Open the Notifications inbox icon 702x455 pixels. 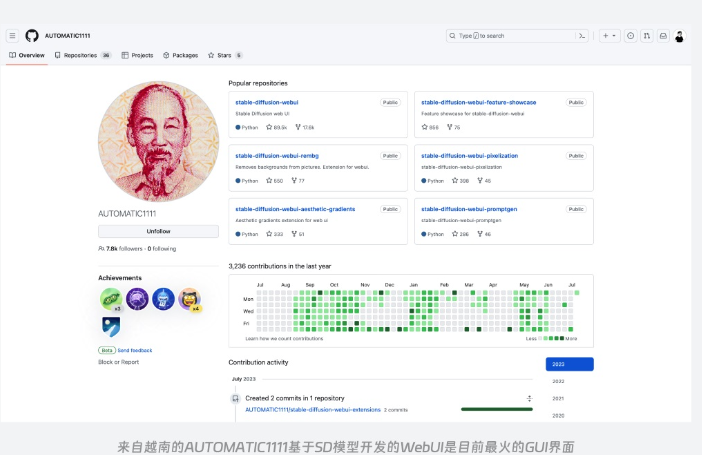click(x=663, y=36)
